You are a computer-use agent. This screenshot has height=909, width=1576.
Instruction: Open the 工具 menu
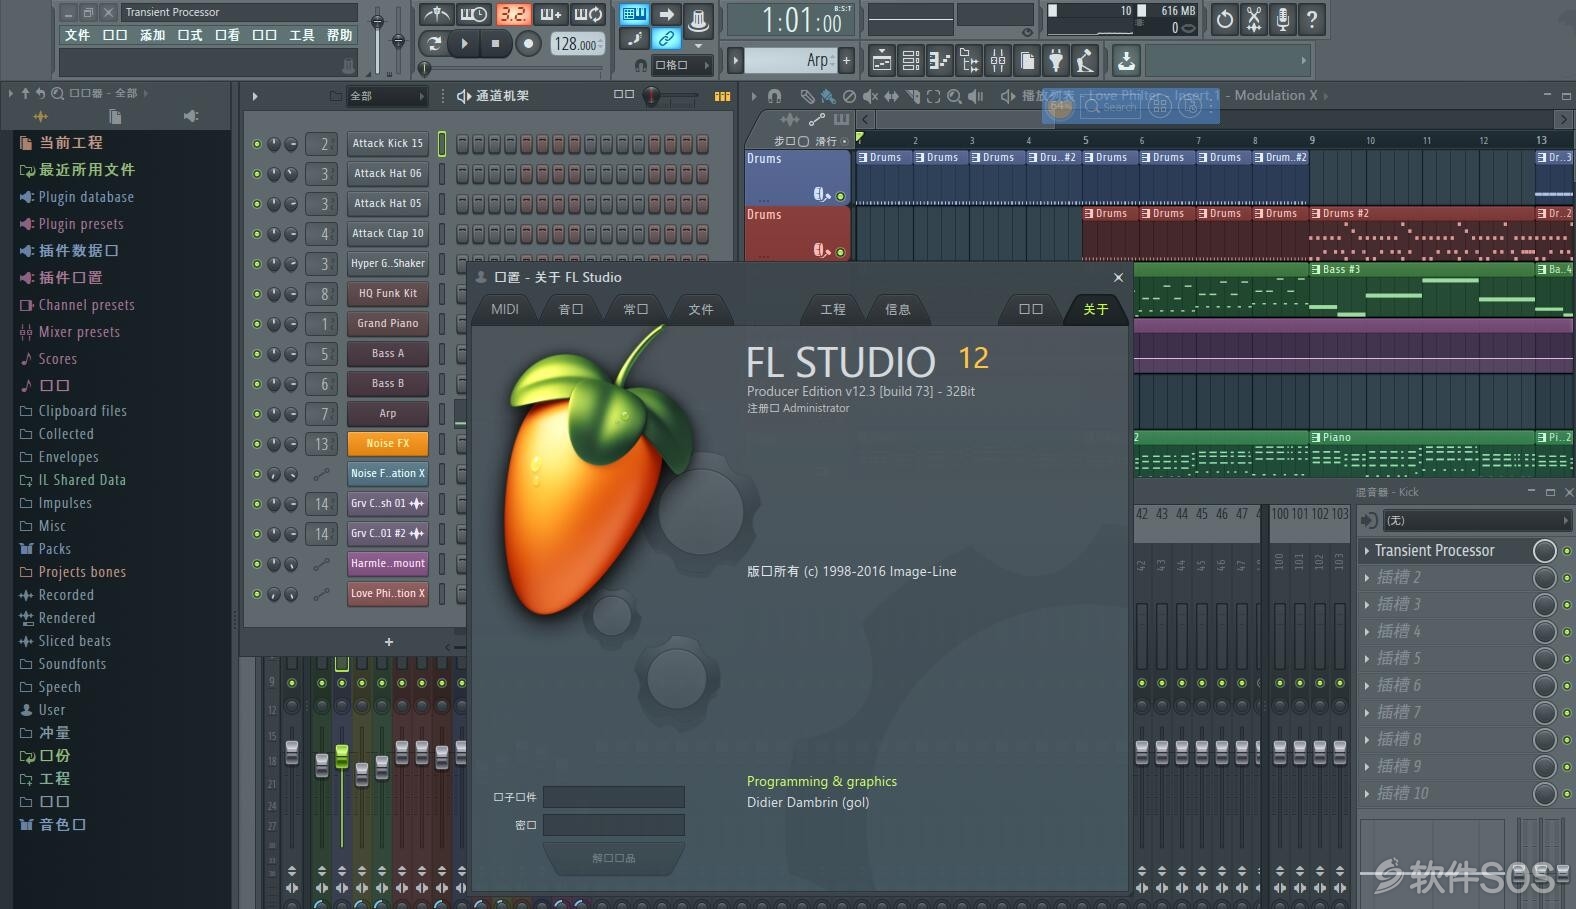(302, 35)
